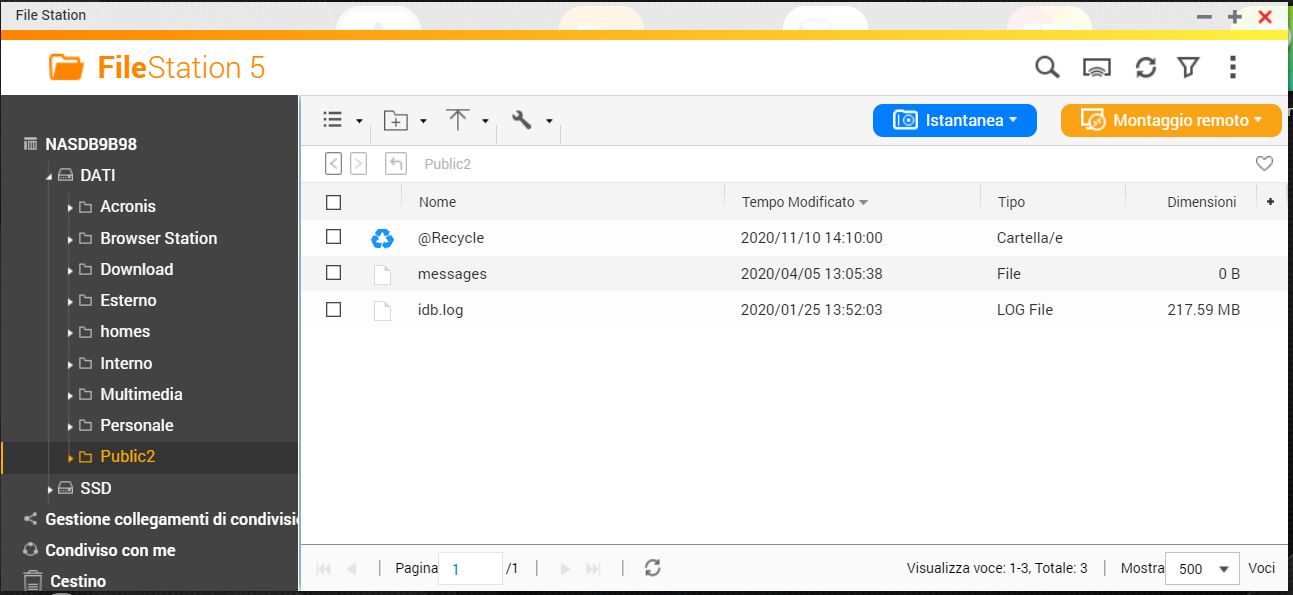Image resolution: width=1293 pixels, height=595 pixels.
Task: Click the page number input field
Action: 470,569
